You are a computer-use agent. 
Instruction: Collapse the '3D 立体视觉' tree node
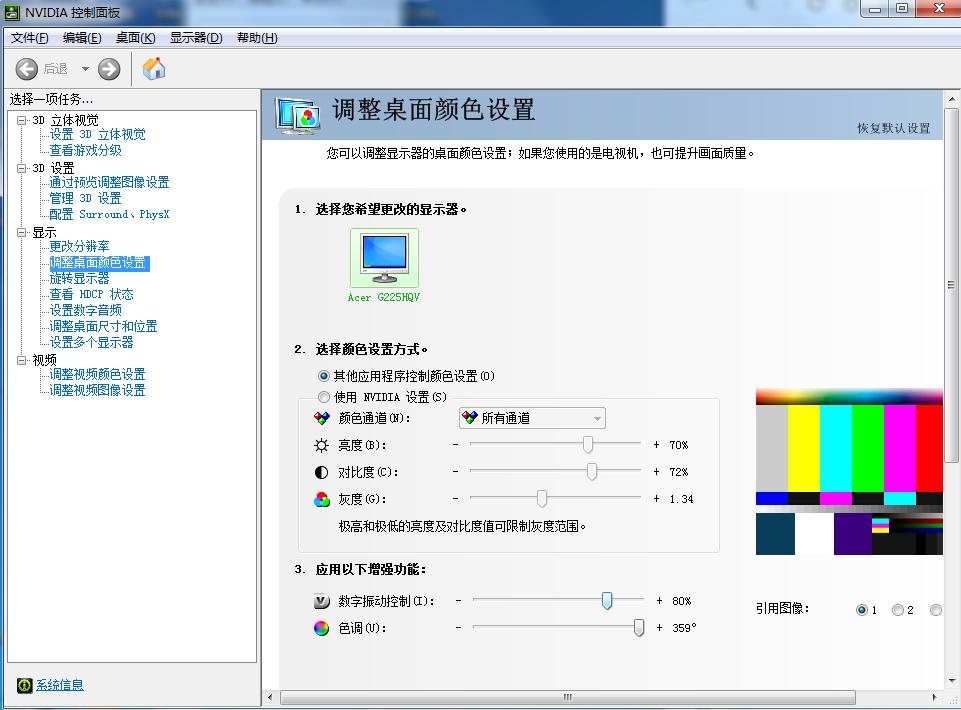coord(21,120)
